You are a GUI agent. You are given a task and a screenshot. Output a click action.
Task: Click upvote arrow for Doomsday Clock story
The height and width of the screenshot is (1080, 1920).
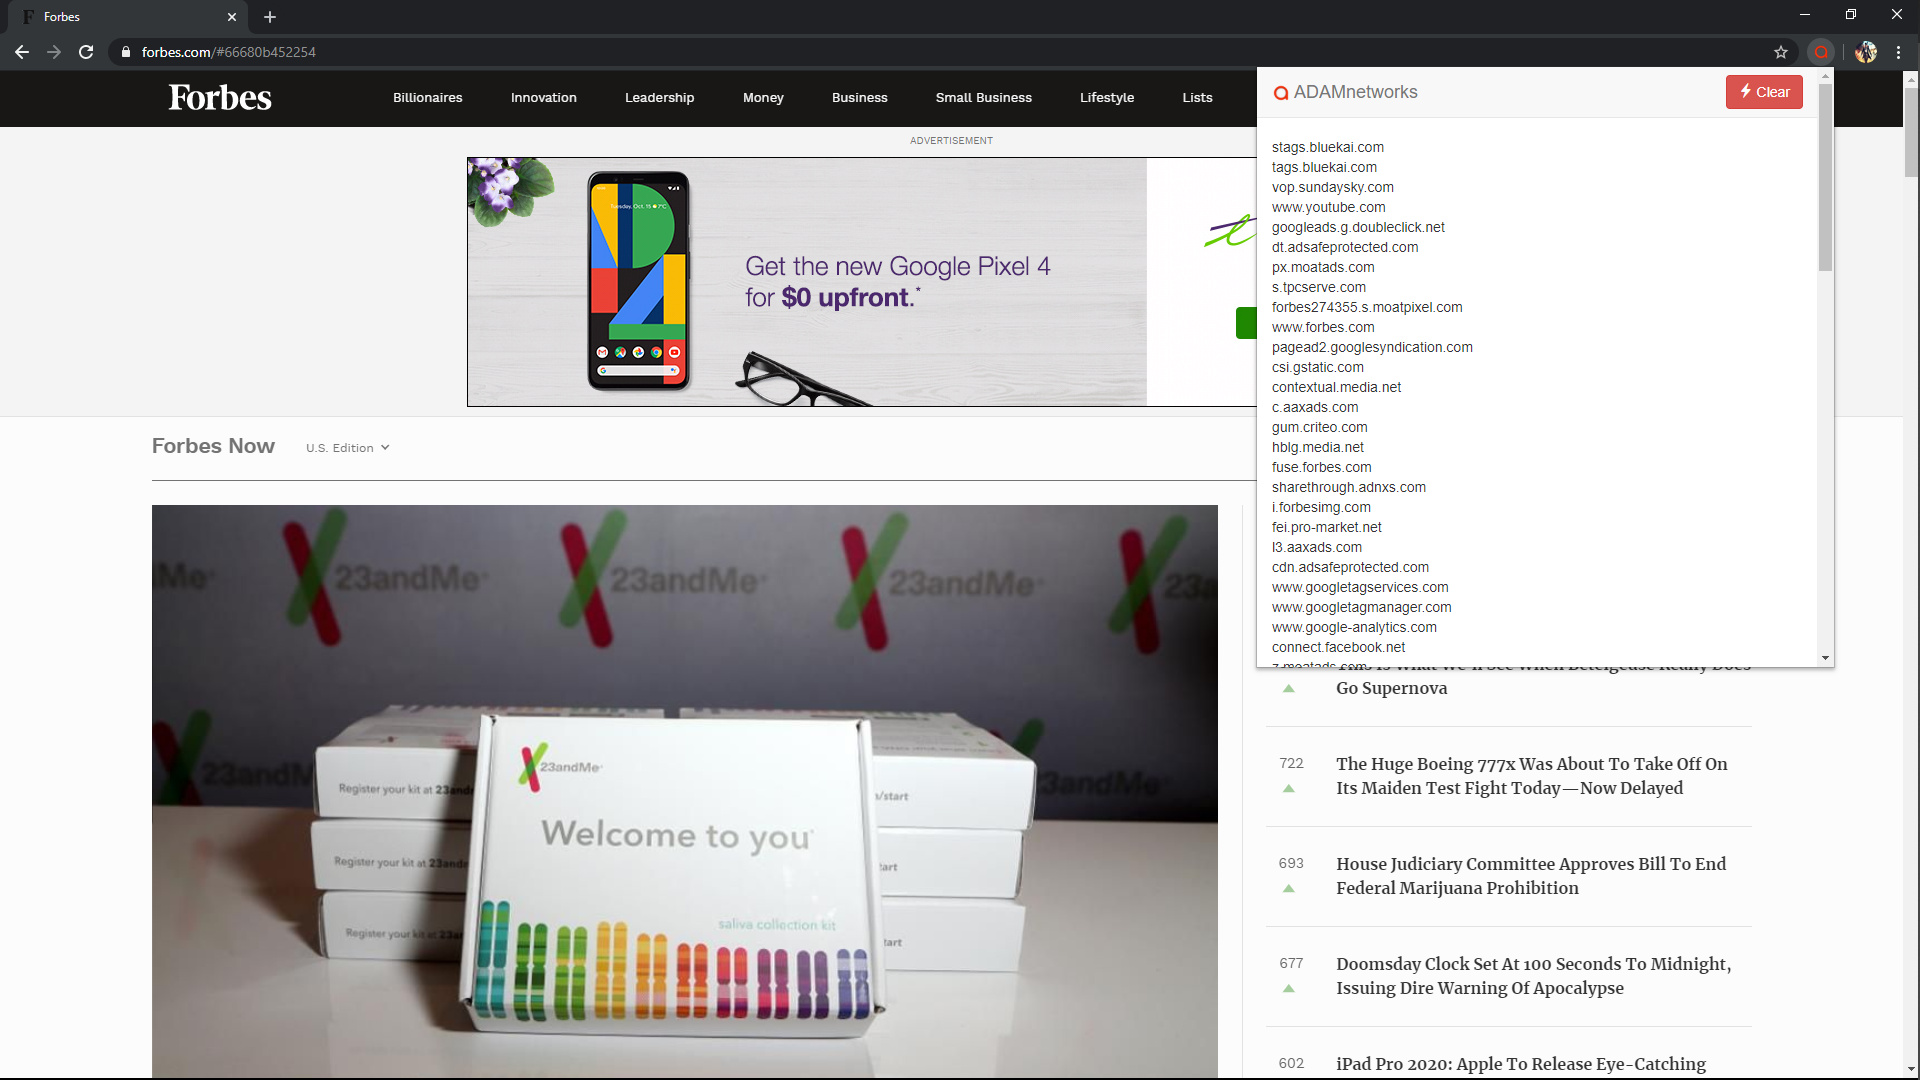pyautogui.click(x=1289, y=988)
